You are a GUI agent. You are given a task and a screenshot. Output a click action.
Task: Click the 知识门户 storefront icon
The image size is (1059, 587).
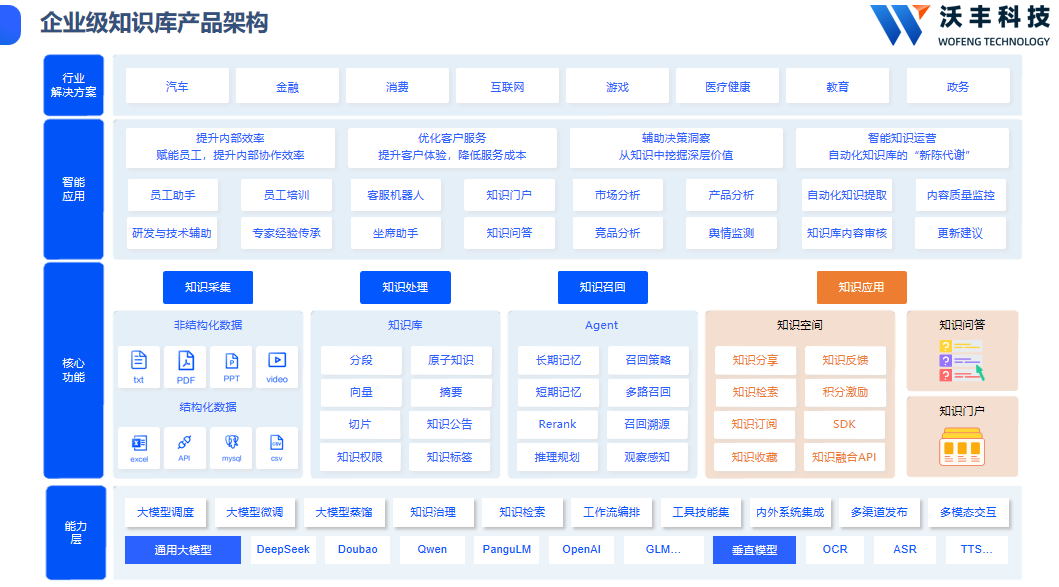tap(962, 446)
